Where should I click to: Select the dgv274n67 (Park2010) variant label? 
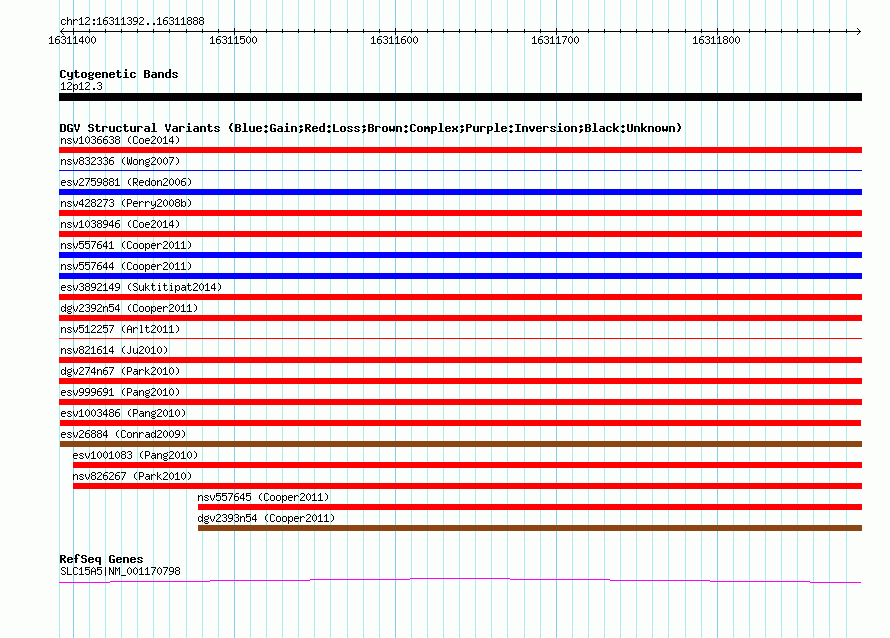[120, 371]
